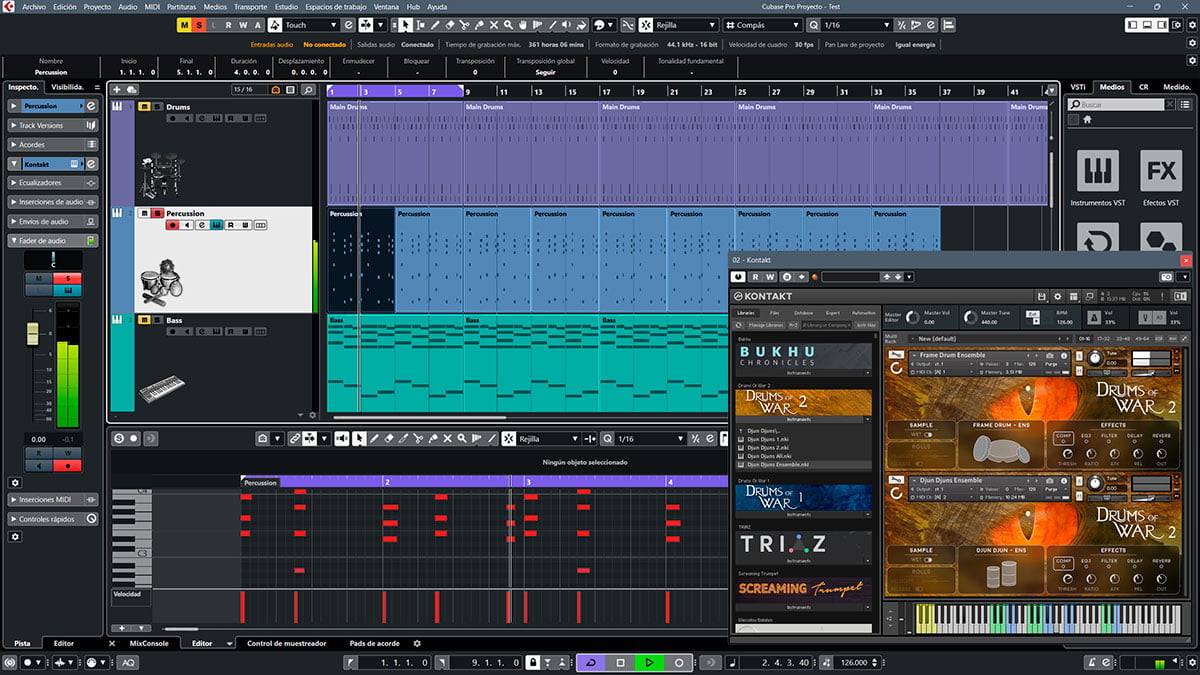Select the Range Selection tool in main toolbar
The image size is (1200, 675).
point(420,25)
